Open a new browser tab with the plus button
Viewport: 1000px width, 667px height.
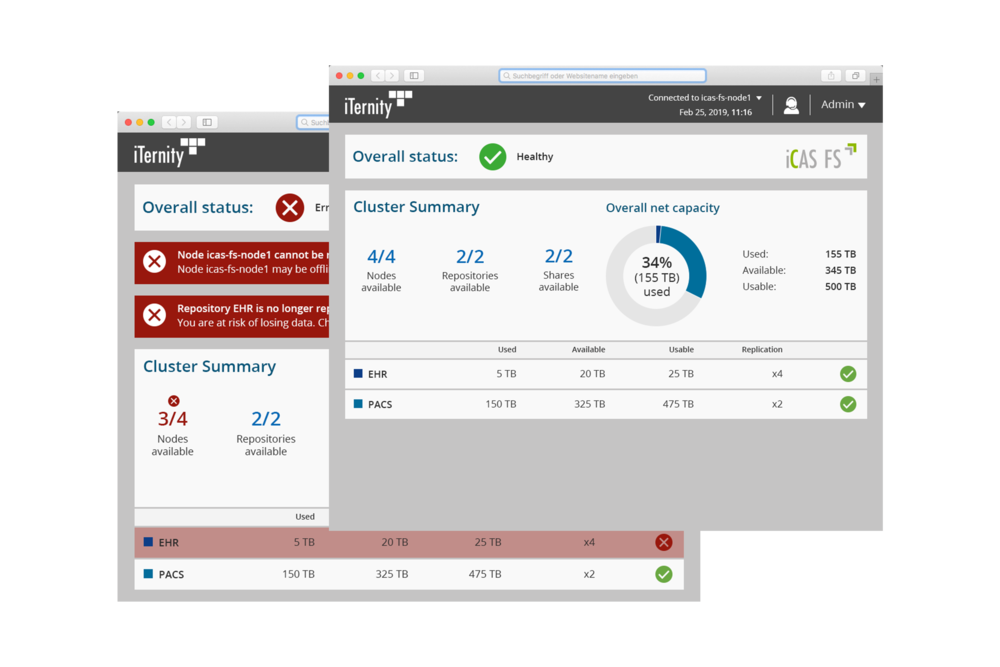tap(876, 78)
